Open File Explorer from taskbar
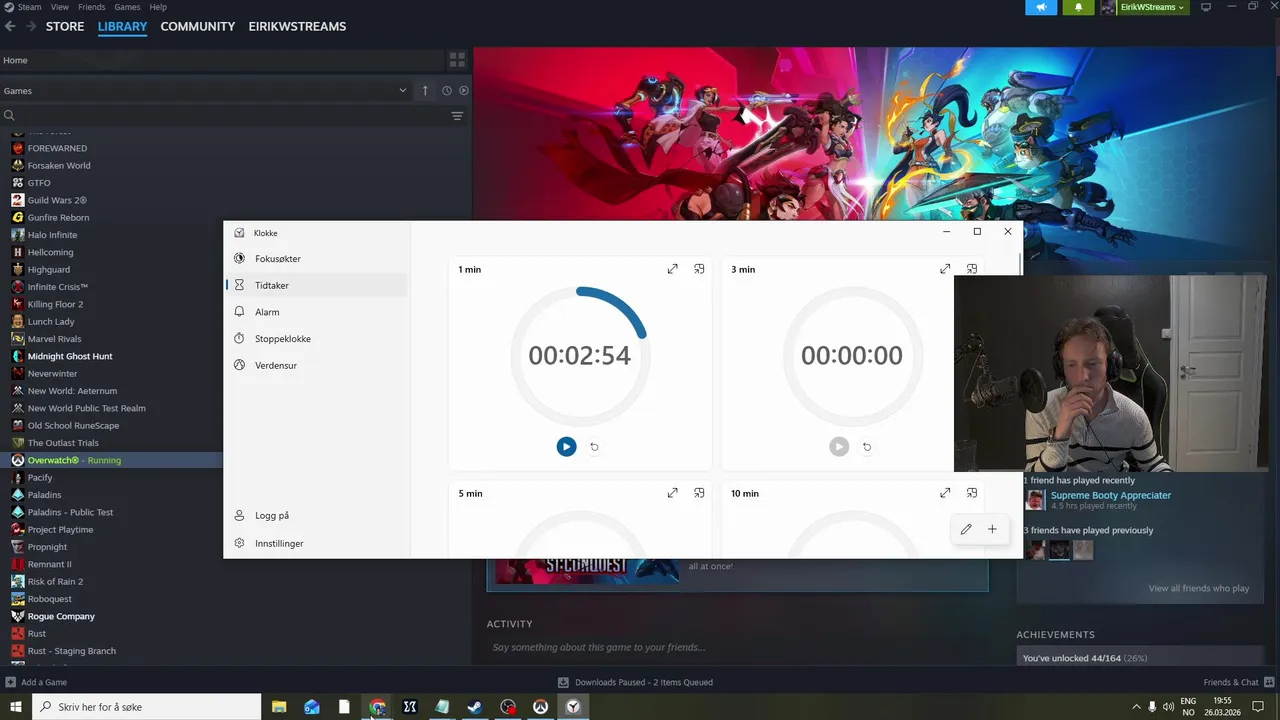 279,706
